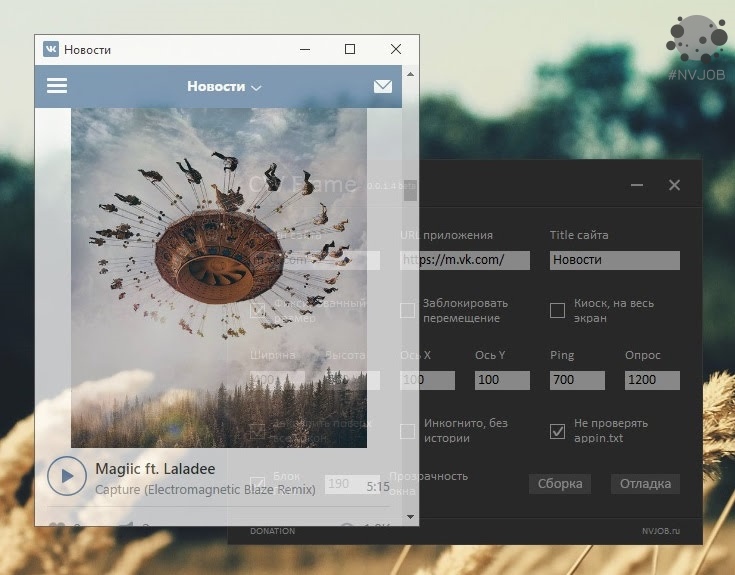Click the Ось Y input field
Image resolution: width=735 pixels, height=575 pixels.
tap(502, 380)
